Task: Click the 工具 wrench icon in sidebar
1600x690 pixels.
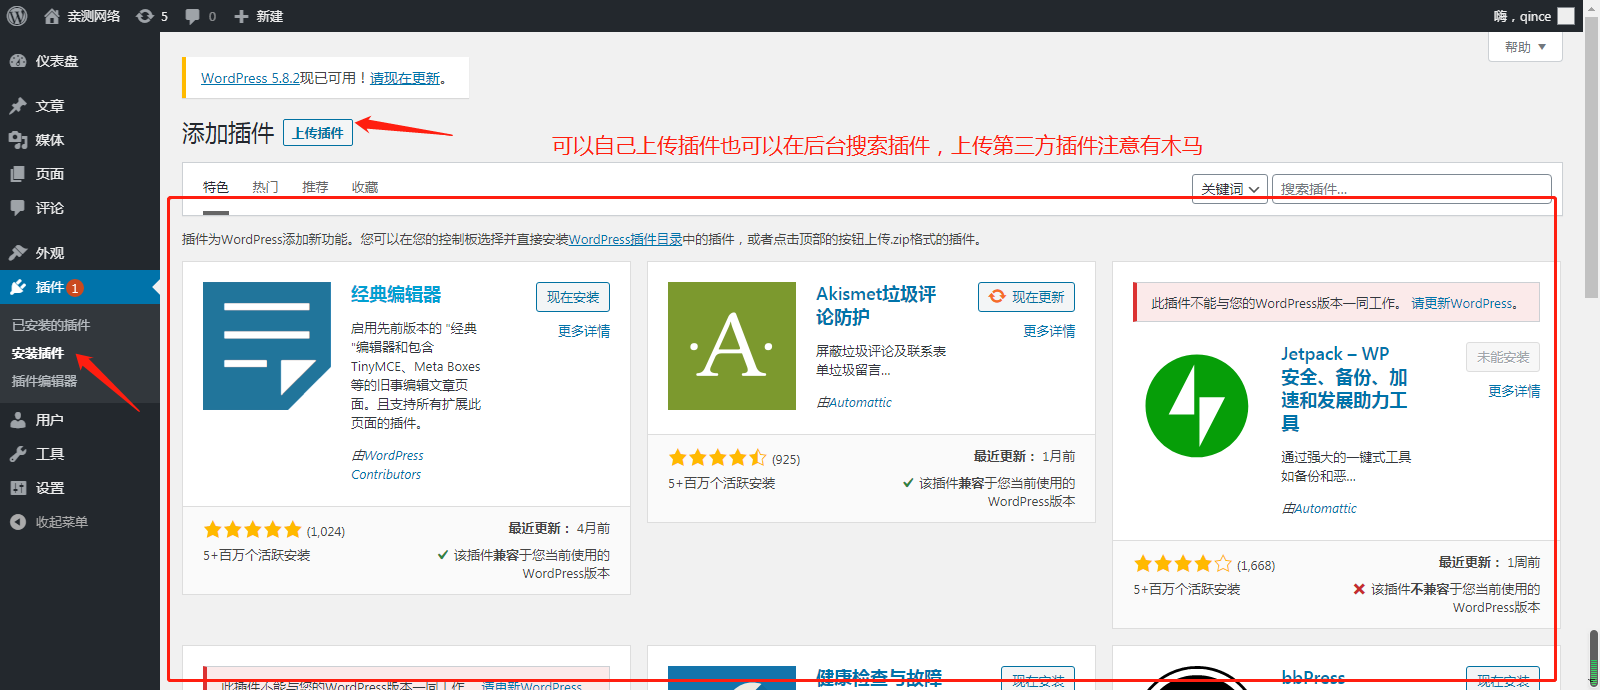Action: [18, 454]
